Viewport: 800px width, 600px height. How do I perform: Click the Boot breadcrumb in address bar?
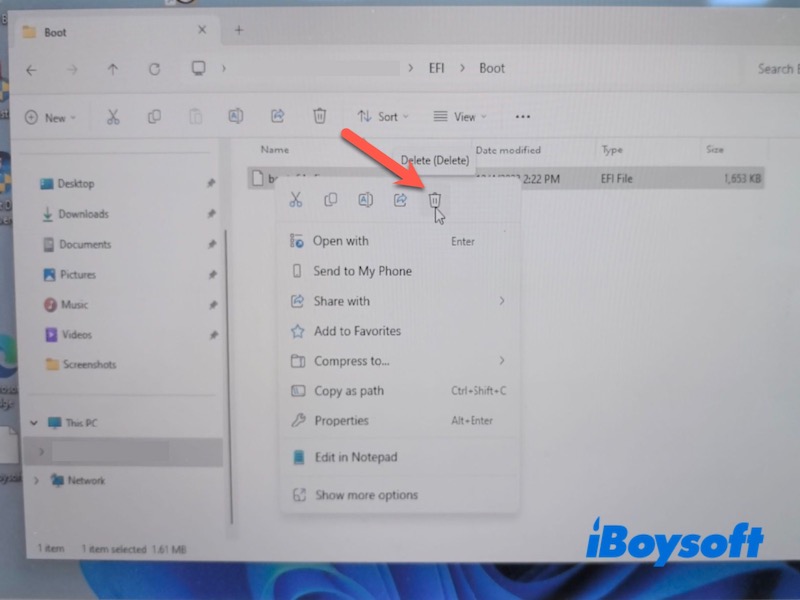pos(492,68)
